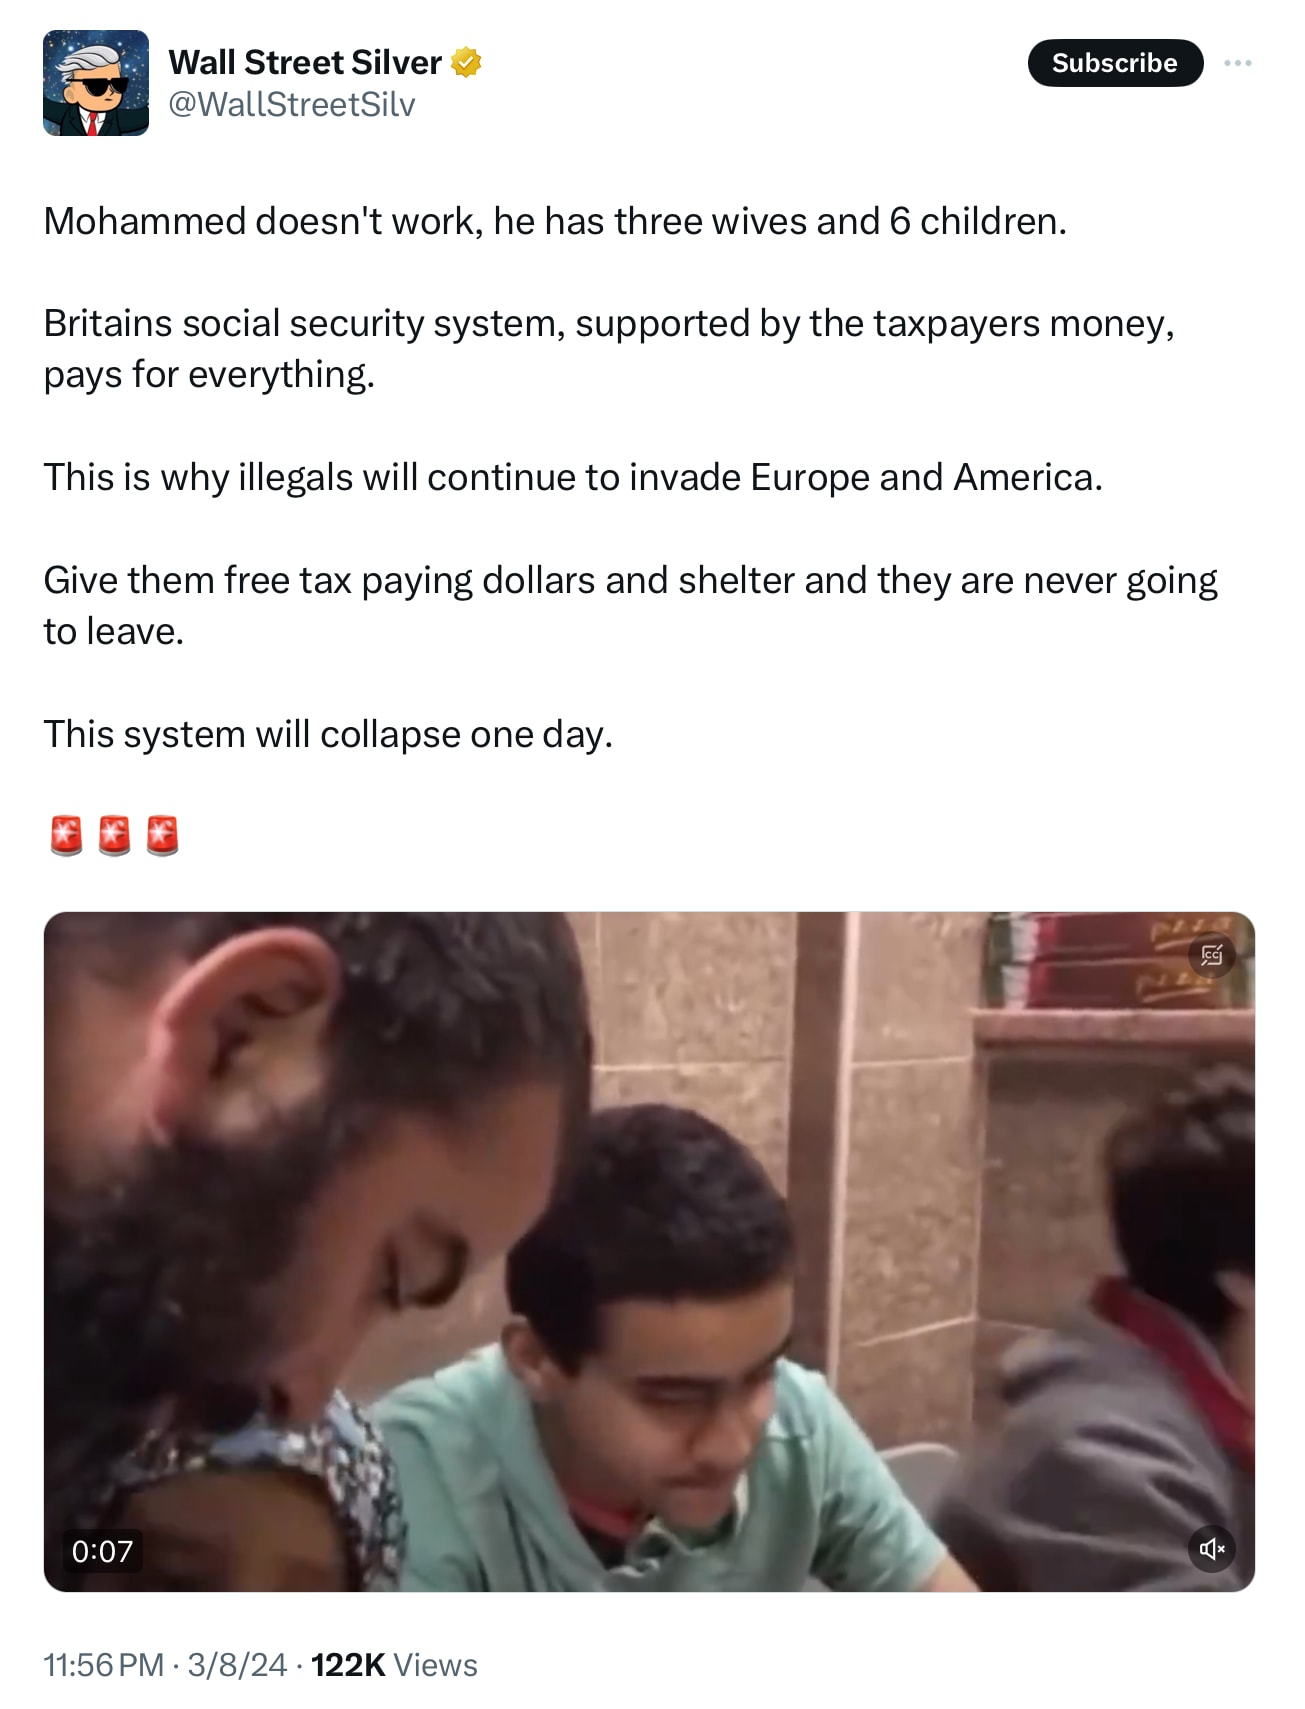Image resolution: width=1305 pixels, height=1709 pixels.
Task: Click the paragraph starting 'Britains social security system'
Action: (x=609, y=349)
